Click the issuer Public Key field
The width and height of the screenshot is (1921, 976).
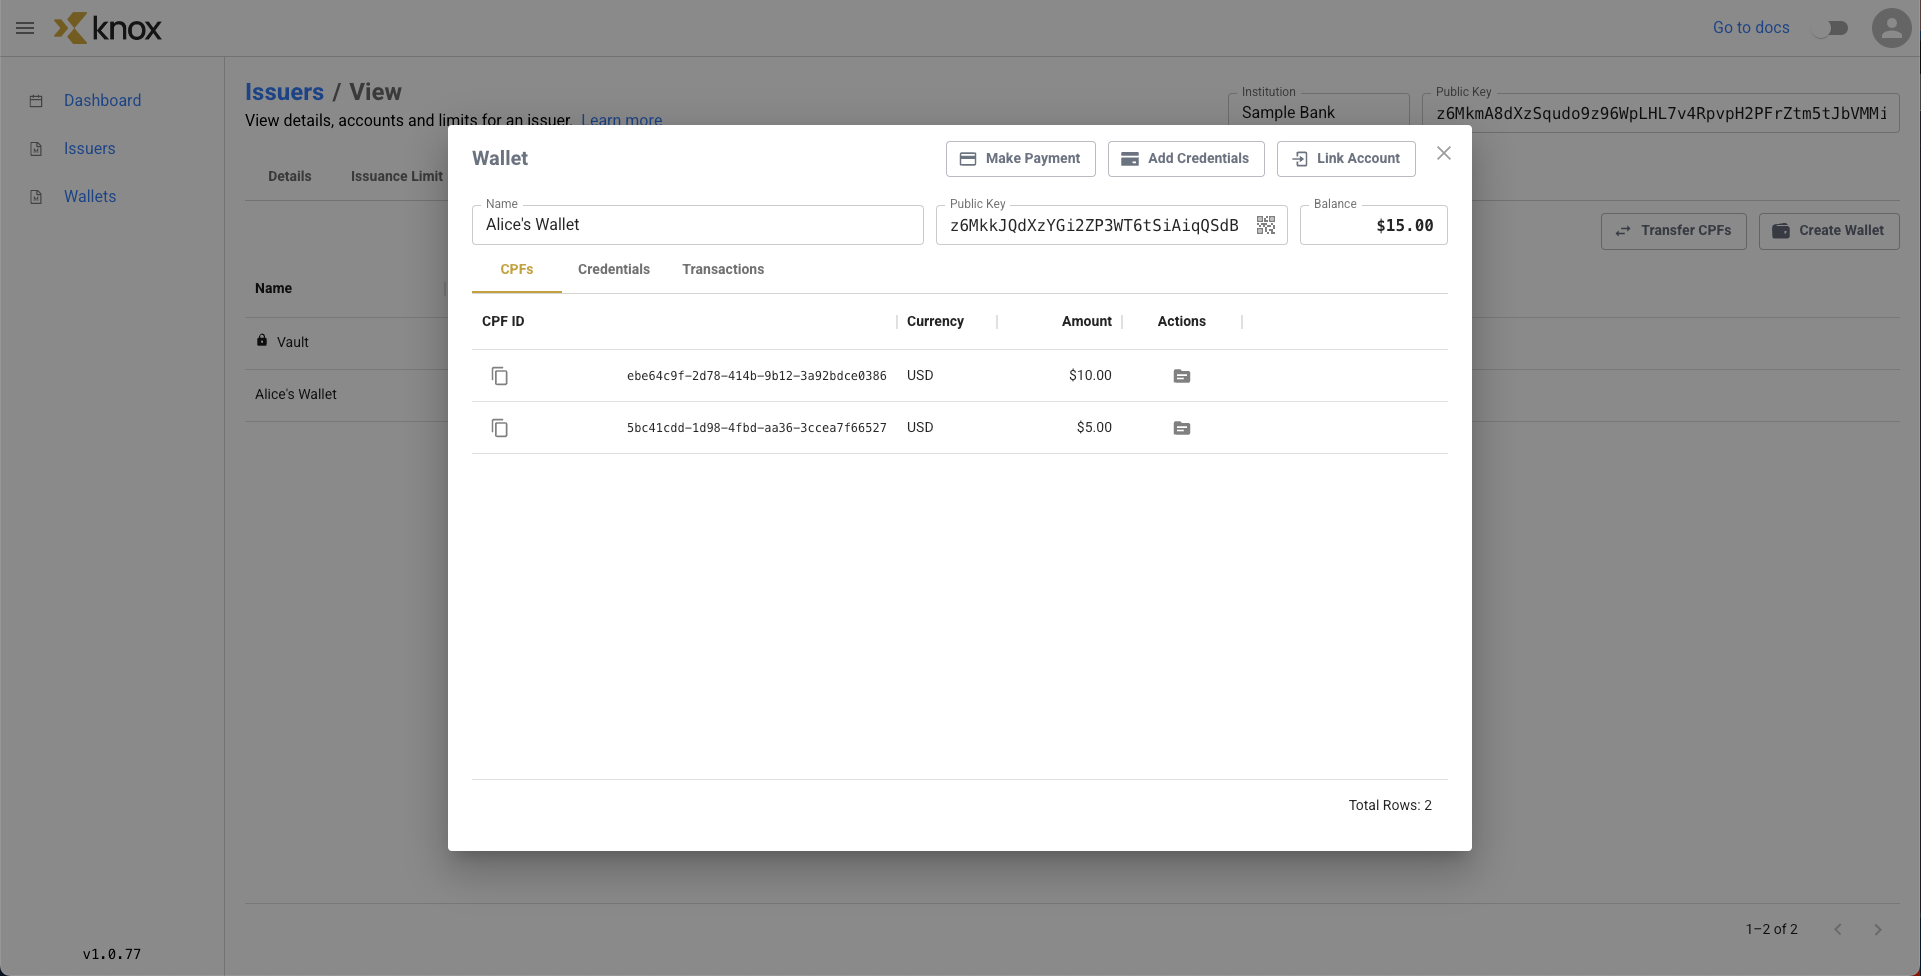(1660, 112)
